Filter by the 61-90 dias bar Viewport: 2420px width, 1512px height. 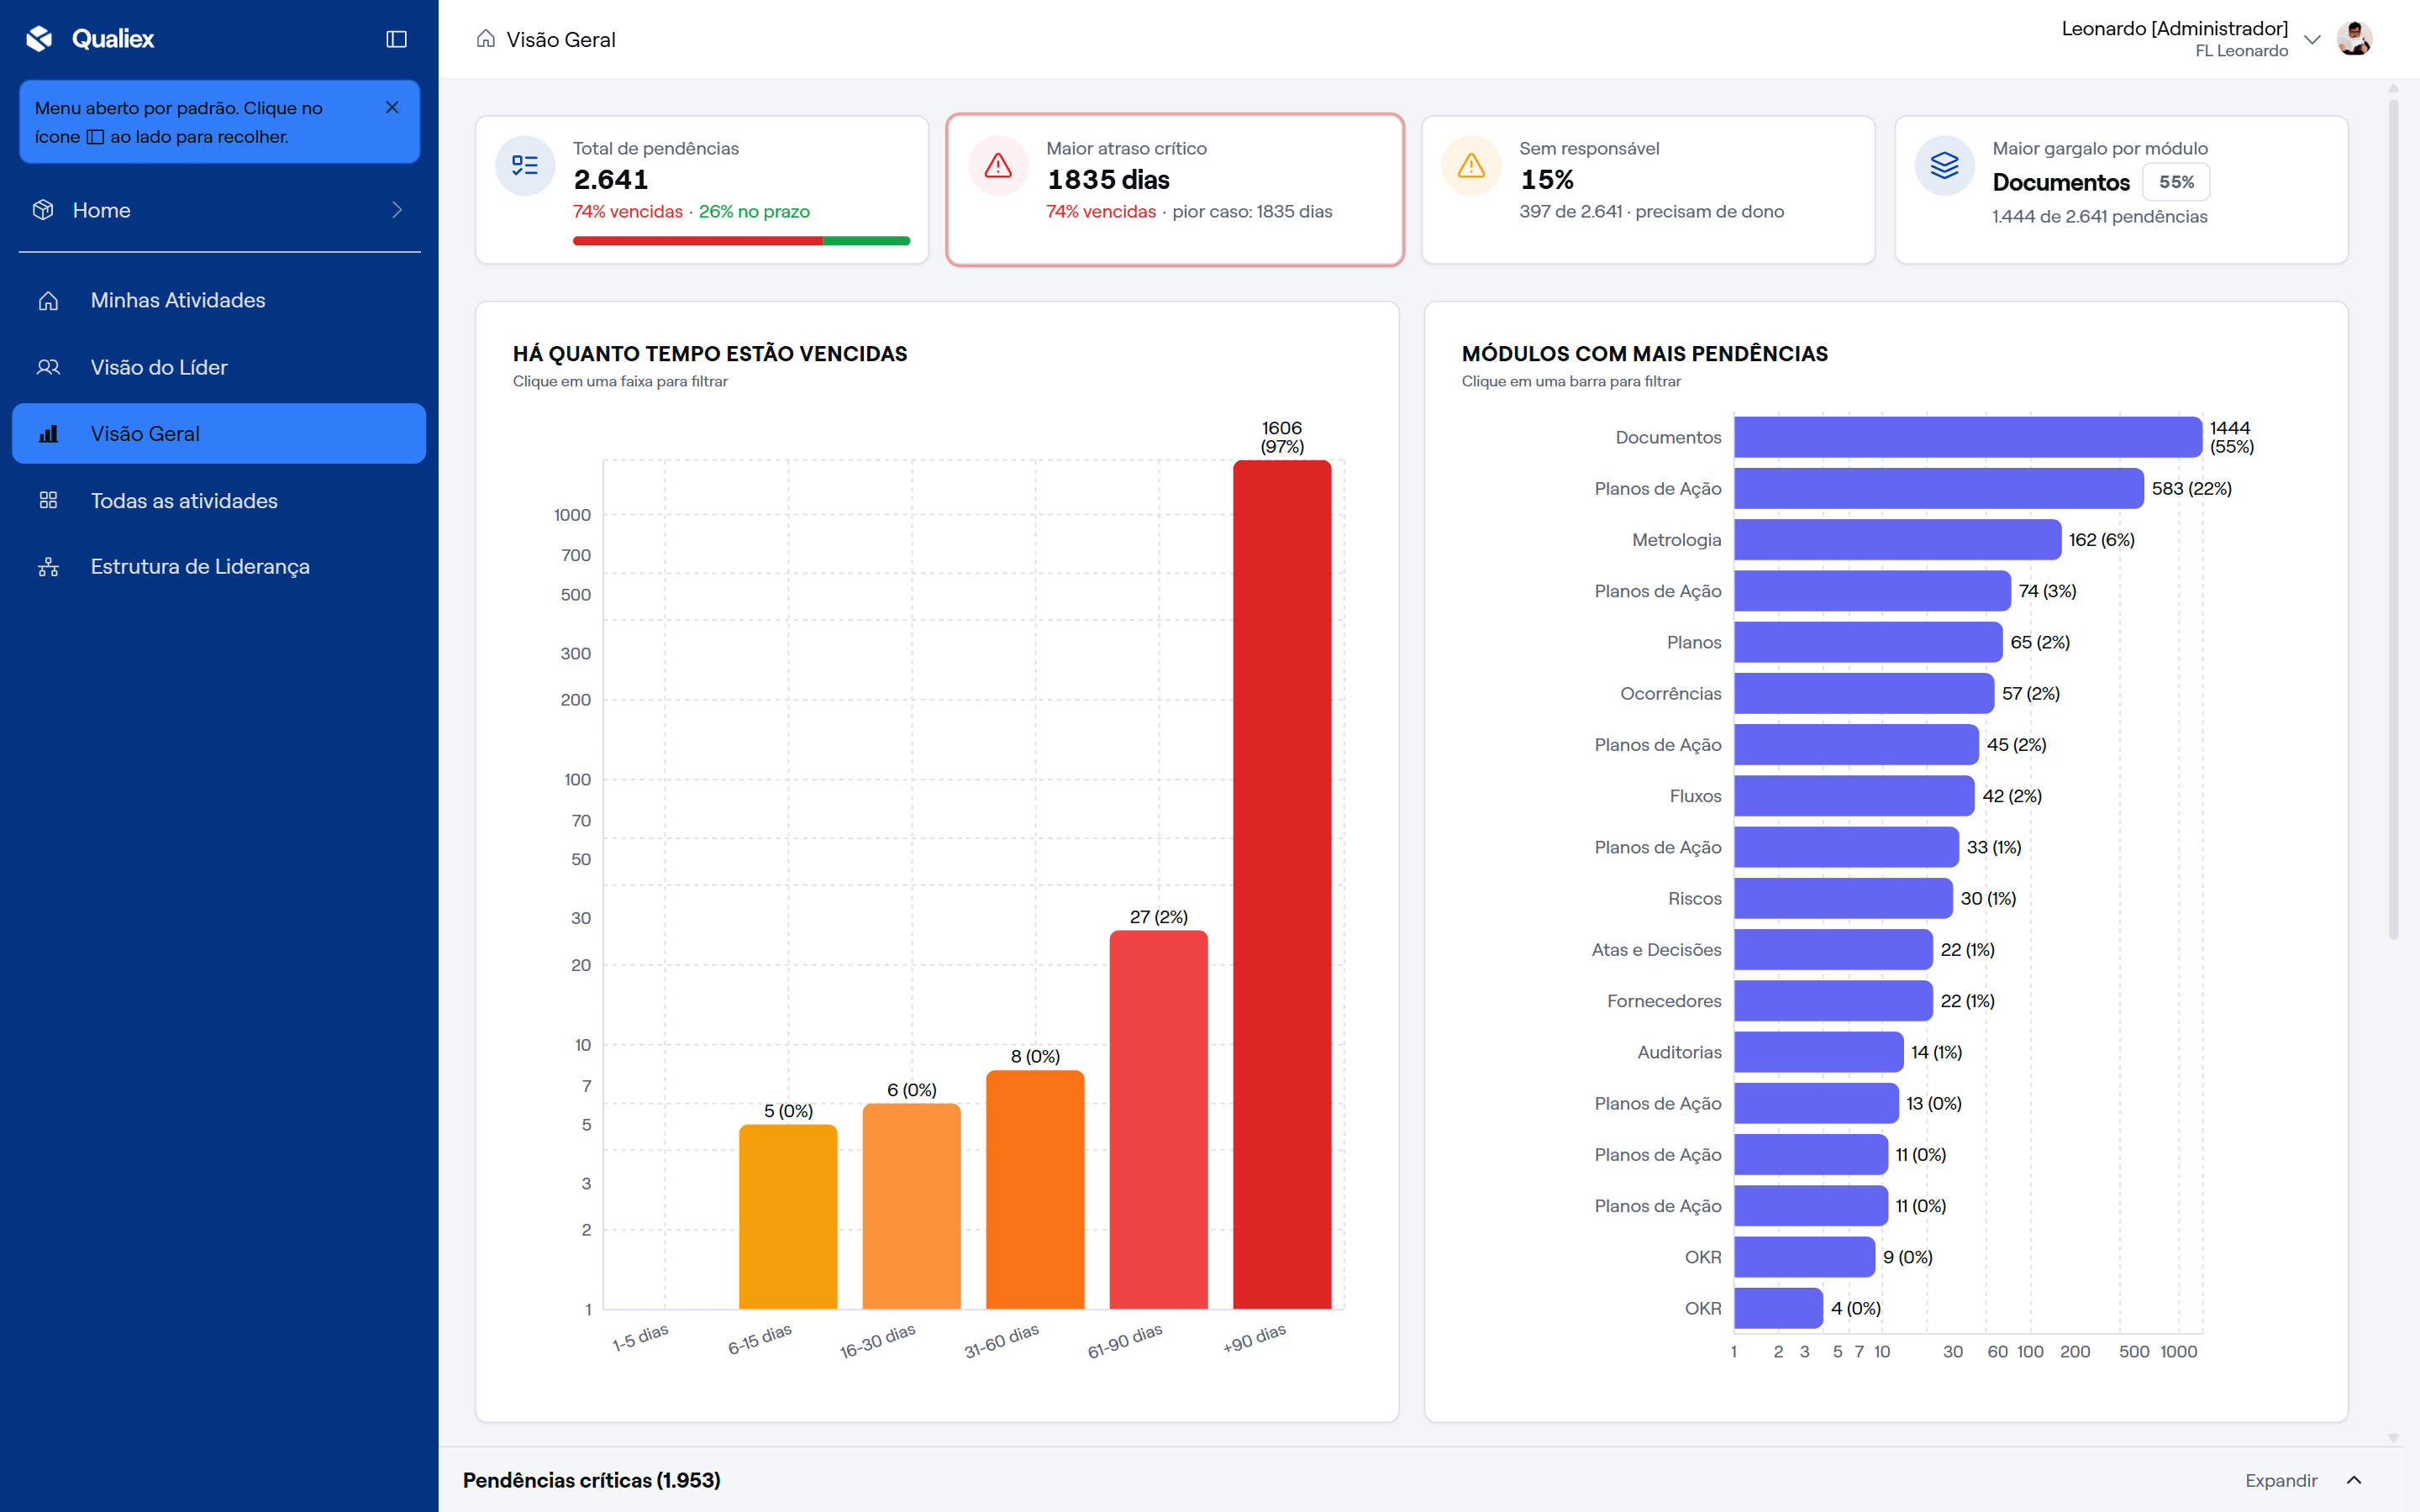point(1158,1119)
